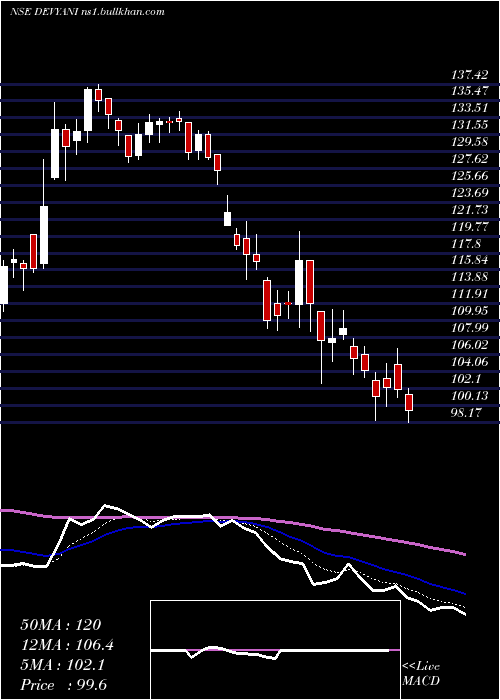This screenshot has width=500, height=700.
Task: Click the 109.95 price axis label
Action: (x=469, y=311)
